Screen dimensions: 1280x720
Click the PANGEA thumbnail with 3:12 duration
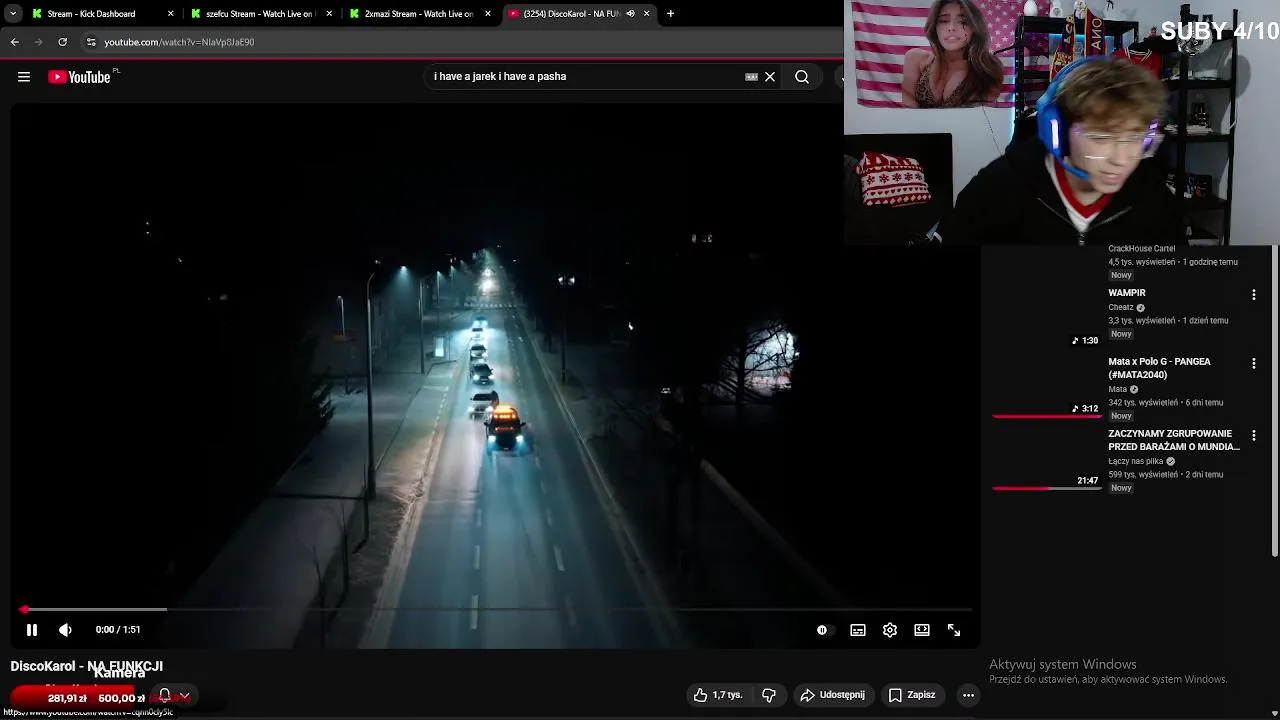[x=1046, y=386]
